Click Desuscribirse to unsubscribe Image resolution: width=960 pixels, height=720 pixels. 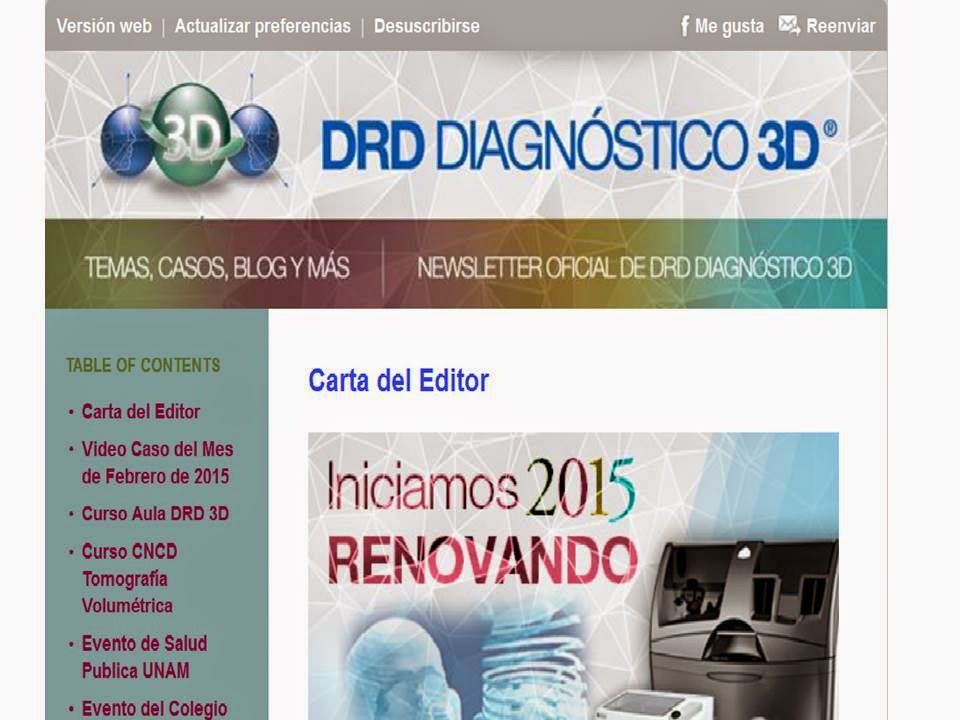pos(425,27)
